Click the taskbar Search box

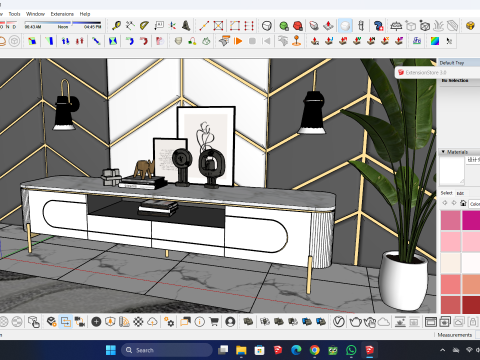point(167,350)
